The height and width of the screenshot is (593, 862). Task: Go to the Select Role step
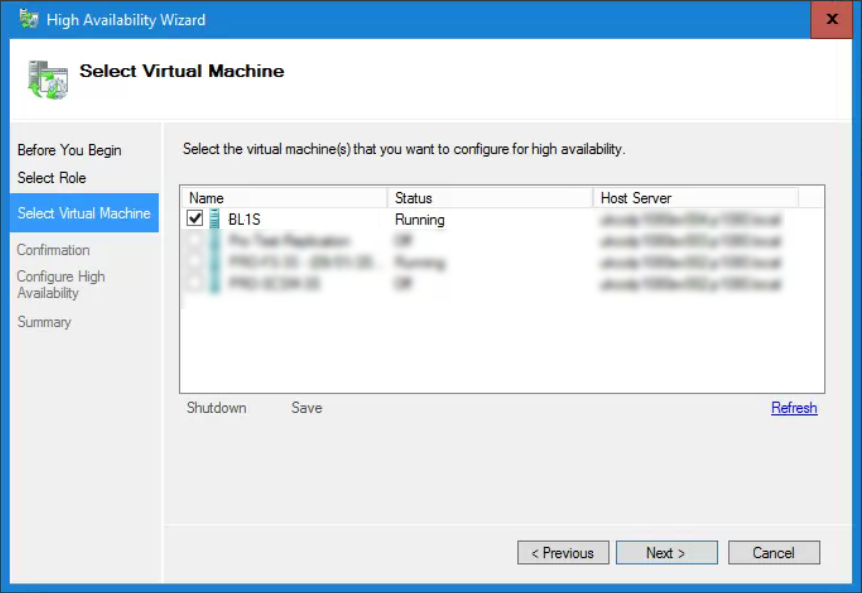(52, 178)
